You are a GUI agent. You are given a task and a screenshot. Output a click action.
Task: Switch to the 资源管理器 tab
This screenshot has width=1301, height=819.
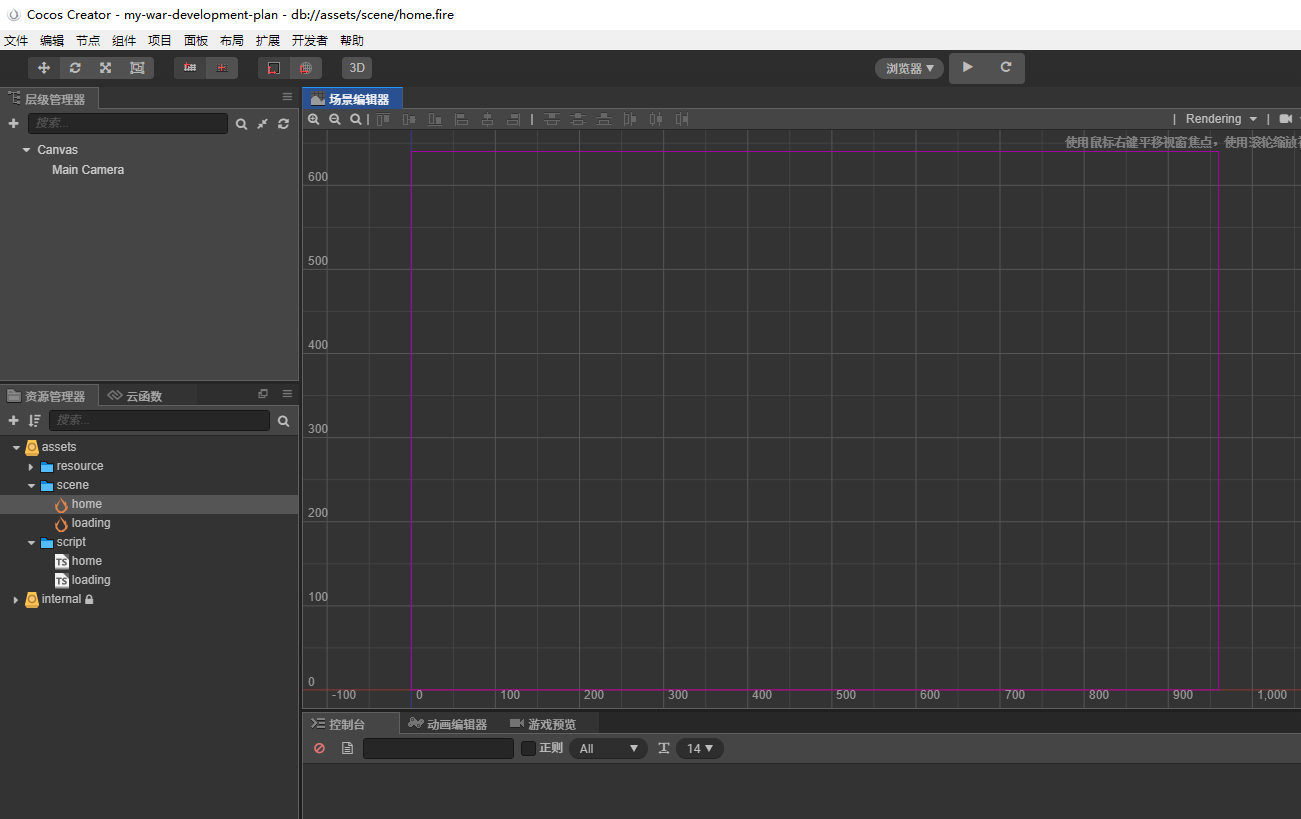(x=49, y=396)
